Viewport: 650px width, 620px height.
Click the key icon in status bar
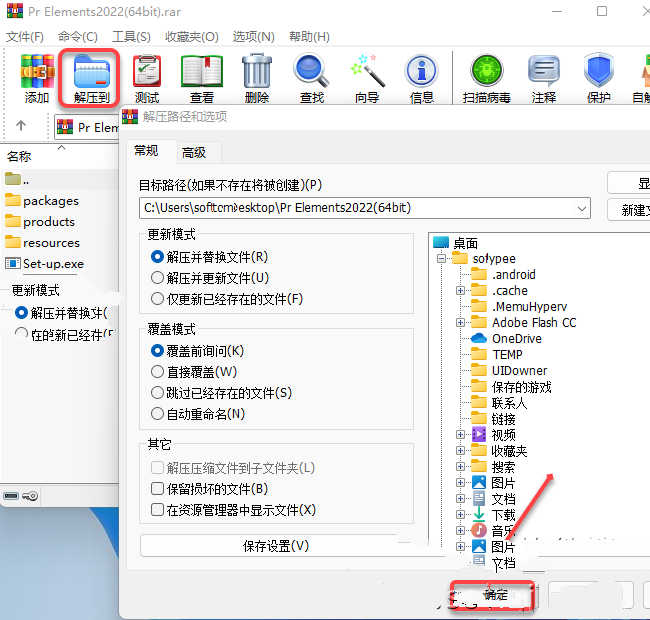pos(30,496)
